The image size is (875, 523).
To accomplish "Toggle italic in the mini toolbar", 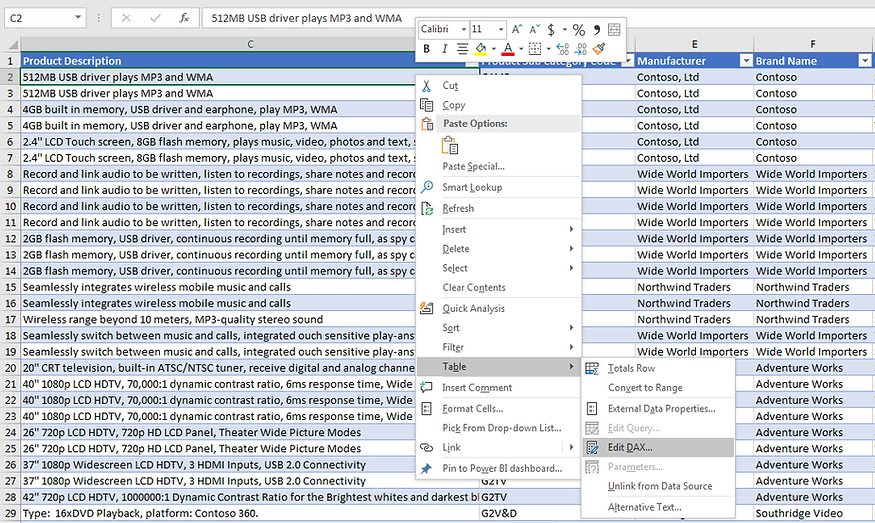I will [444, 49].
